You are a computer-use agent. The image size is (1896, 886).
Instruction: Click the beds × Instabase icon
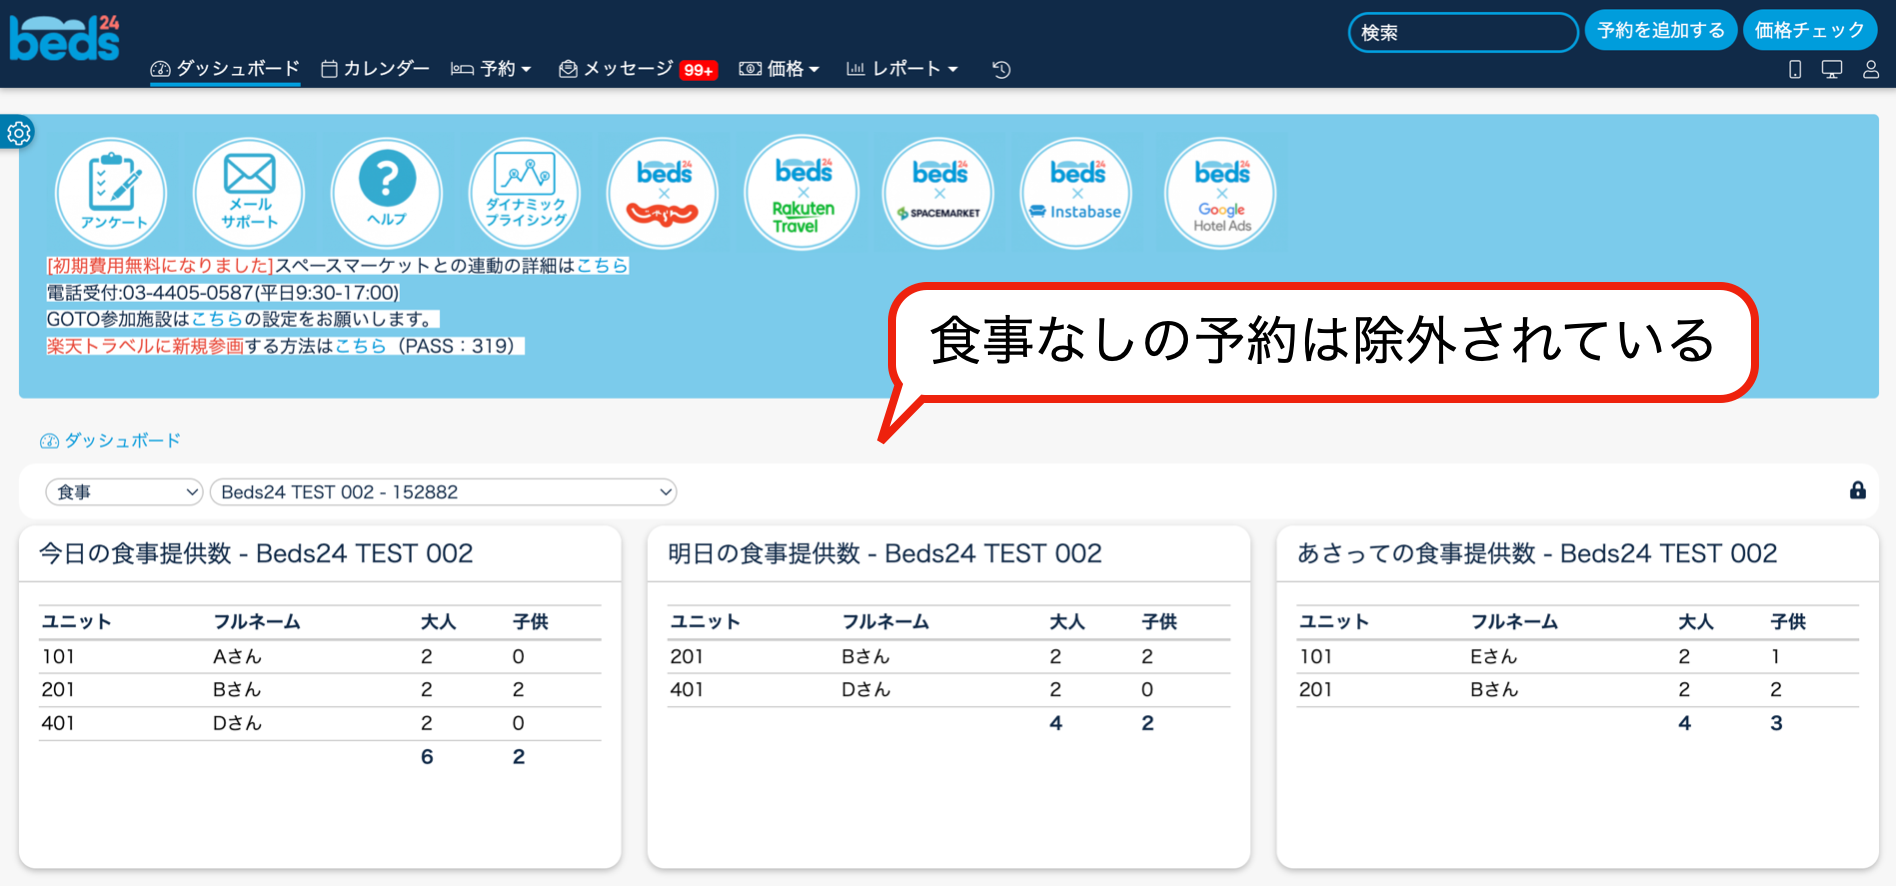coord(1076,192)
